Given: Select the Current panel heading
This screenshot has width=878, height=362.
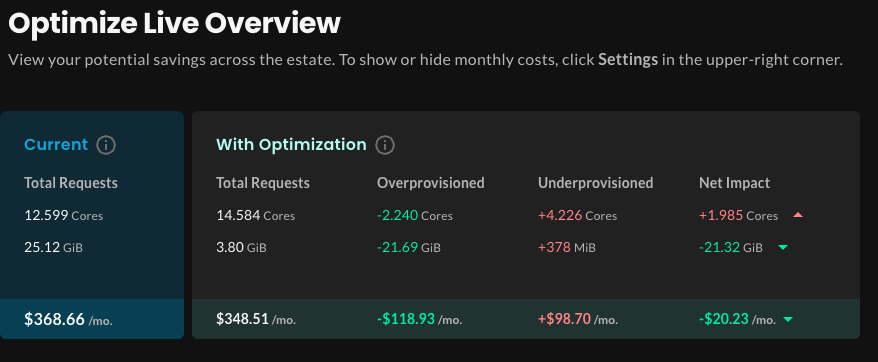Looking at the screenshot, I should pos(56,145).
